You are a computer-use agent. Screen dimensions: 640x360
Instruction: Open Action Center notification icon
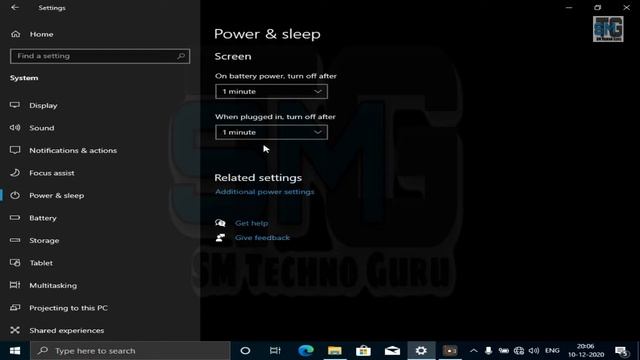tap(622, 351)
